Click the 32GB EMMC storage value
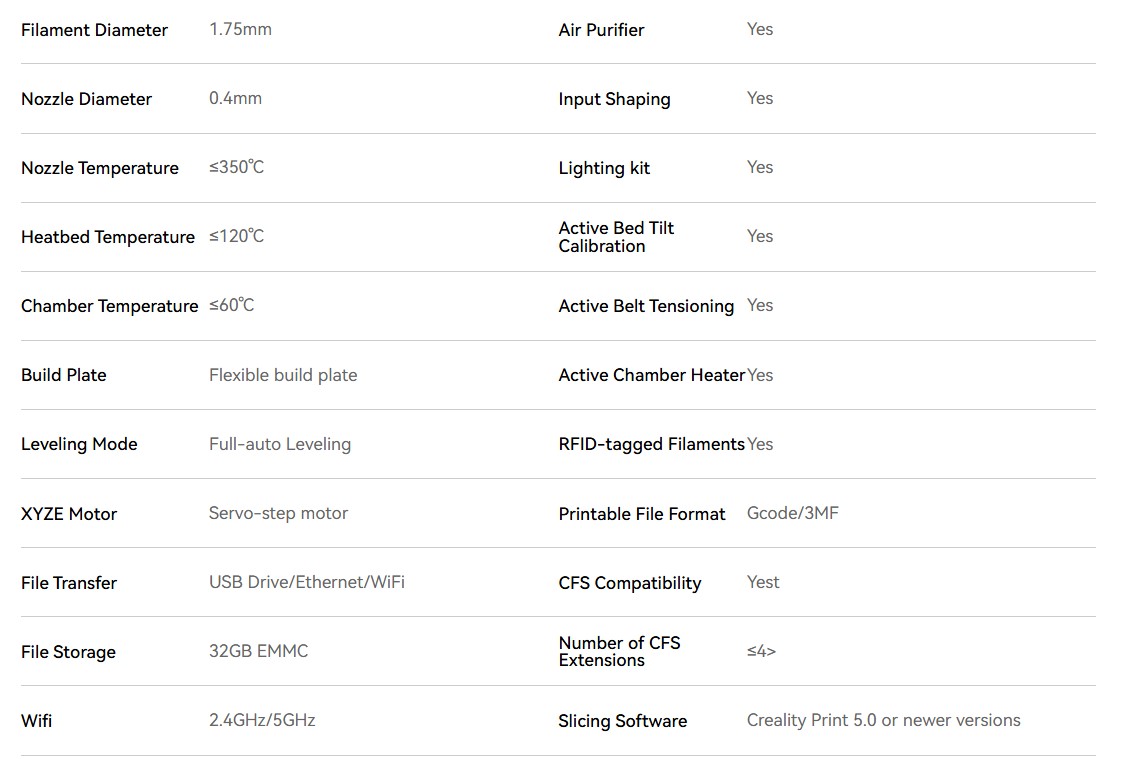 click(259, 651)
